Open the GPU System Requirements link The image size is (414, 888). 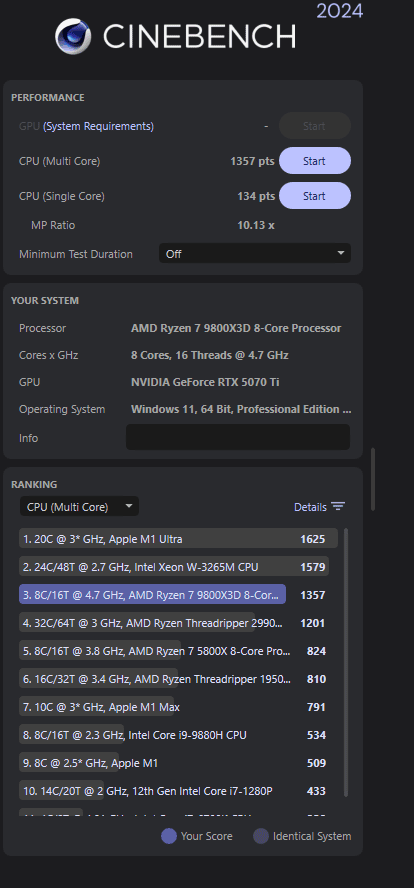click(x=99, y=126)
